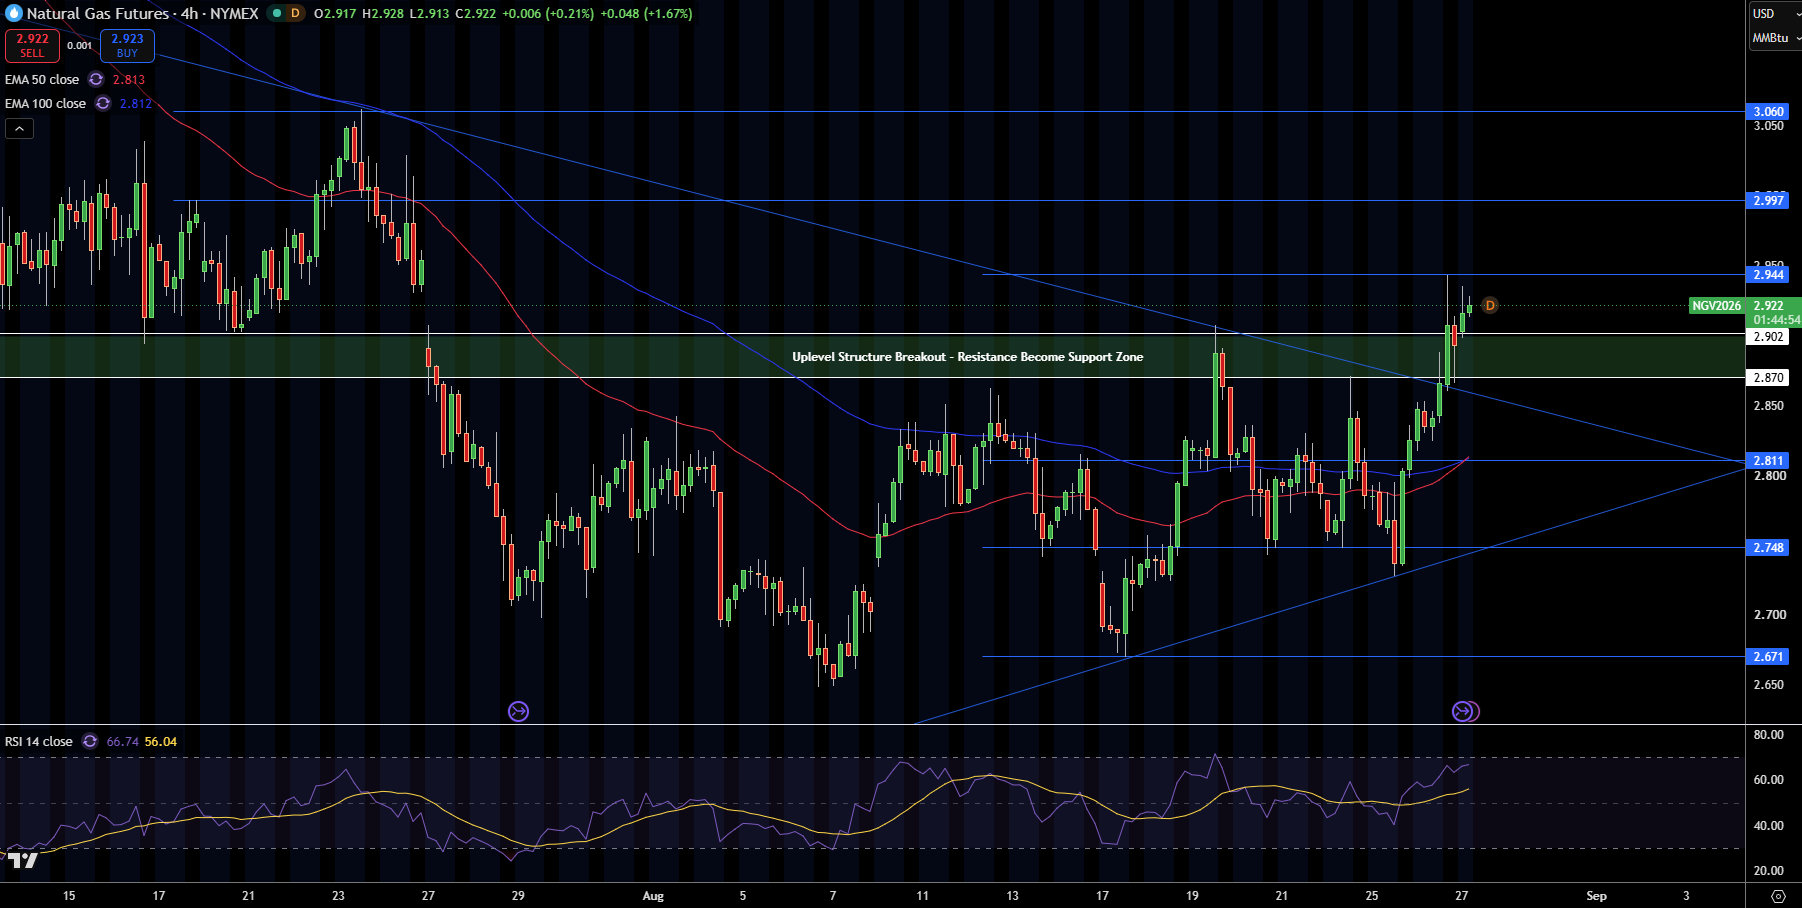Select the EMA 100 close legend label

click(x=45, y=103)
